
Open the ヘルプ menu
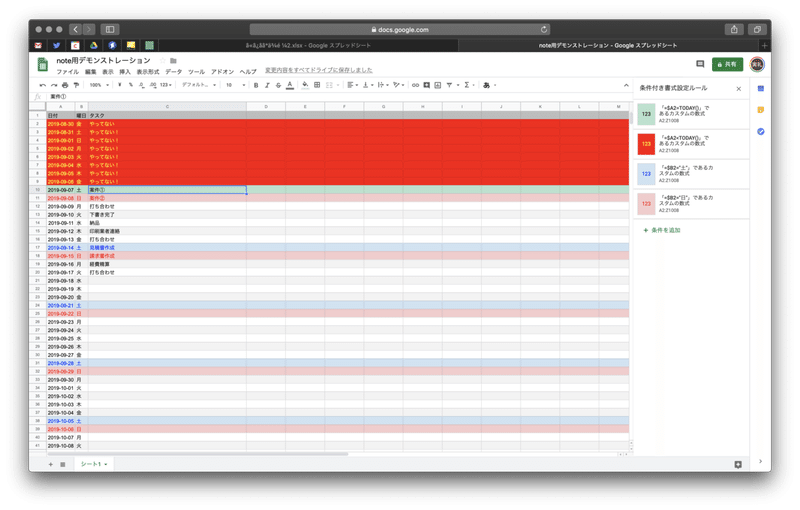coord(248,72)
